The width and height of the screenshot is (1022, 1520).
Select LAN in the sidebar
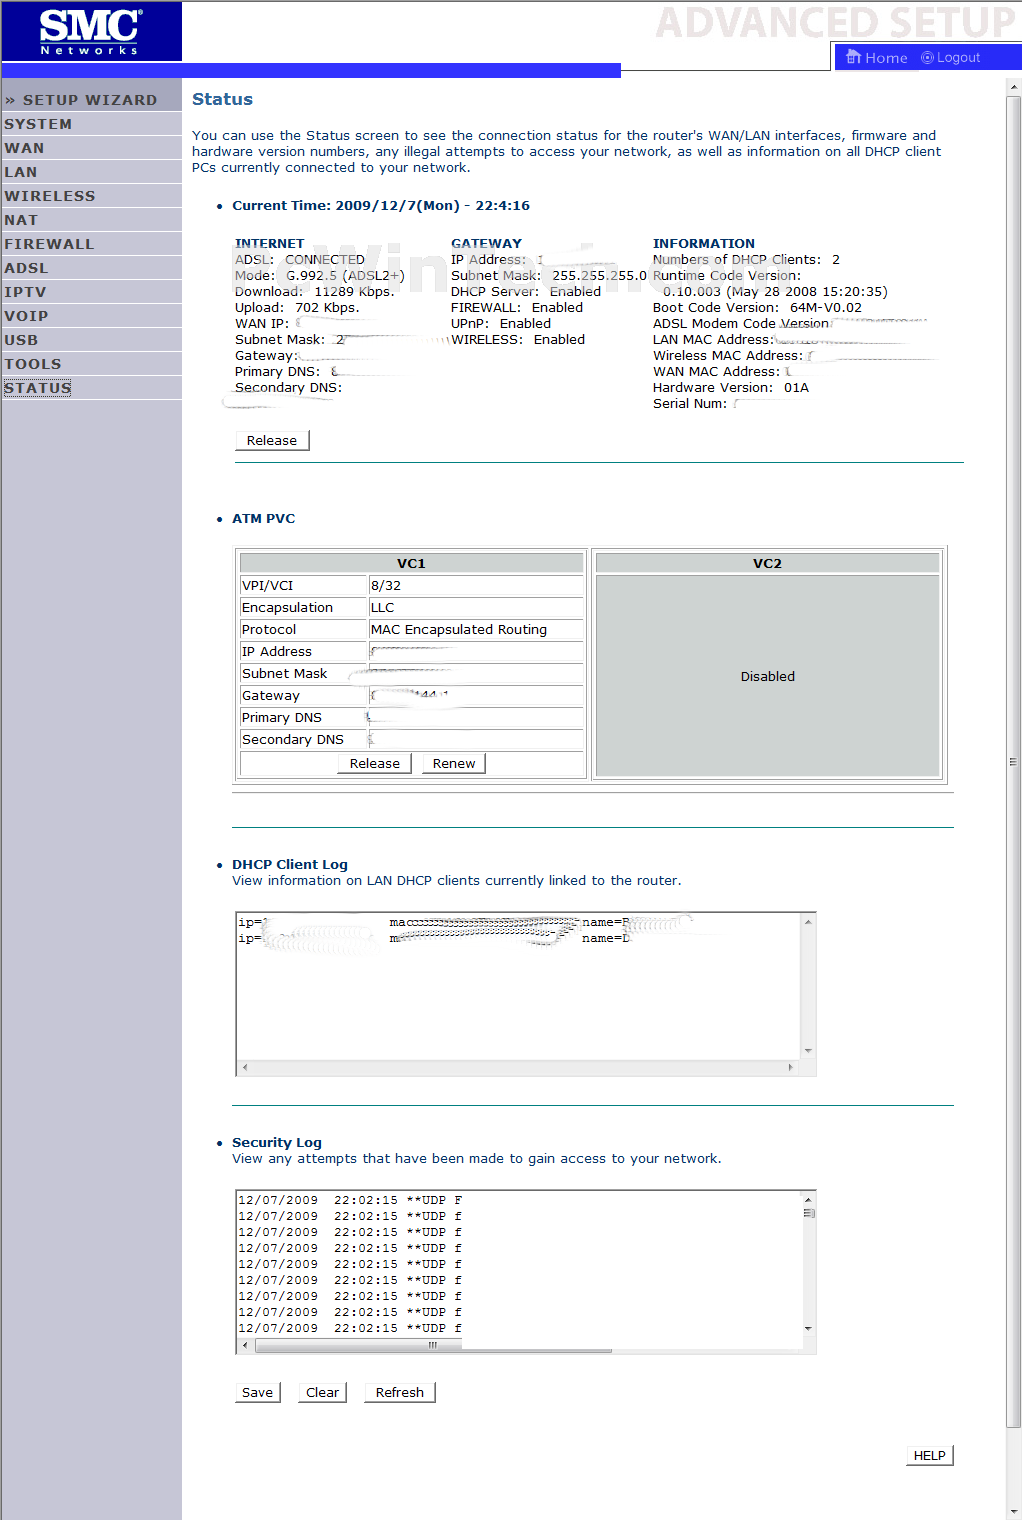pyautogui.click(x=20, y=172)
